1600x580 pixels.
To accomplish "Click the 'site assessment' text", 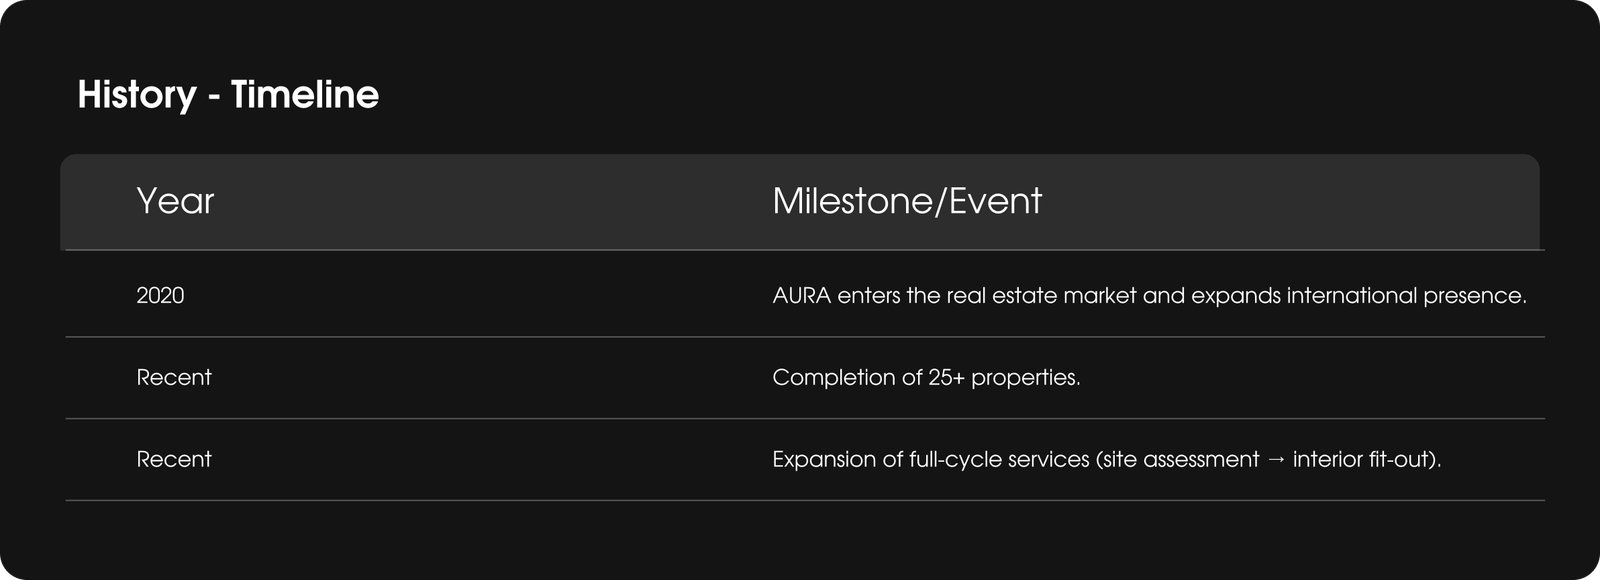I will point(1180,460).
